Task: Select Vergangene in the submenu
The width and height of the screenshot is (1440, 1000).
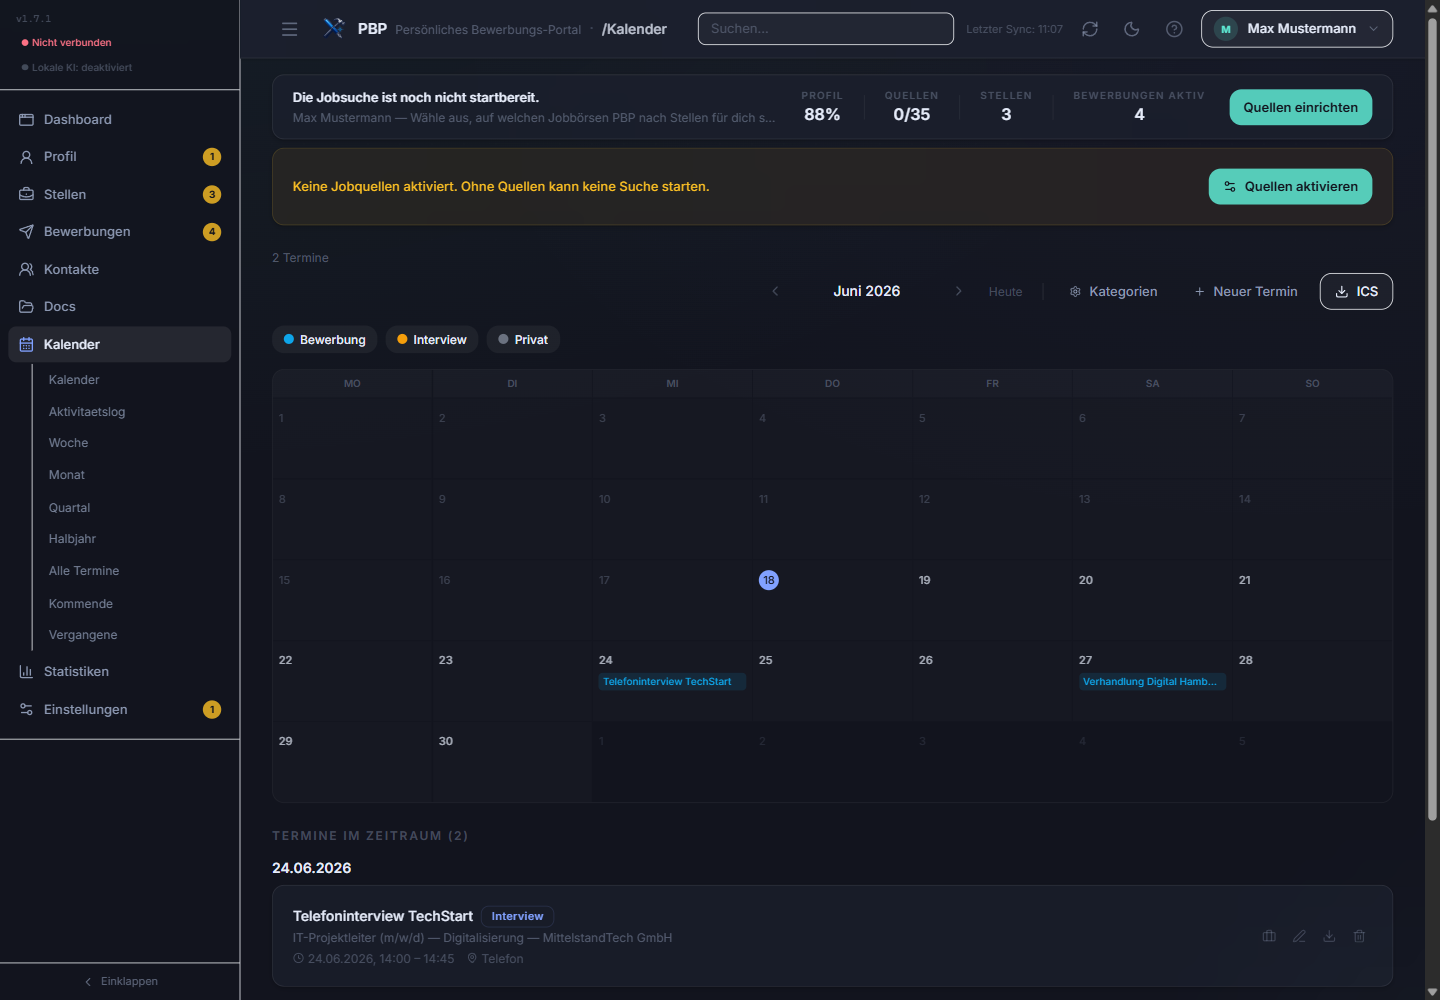Action: point(83,635)
